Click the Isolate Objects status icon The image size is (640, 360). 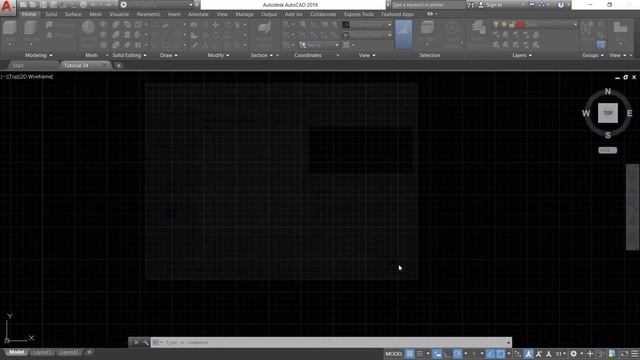click(x=601, y=354)
